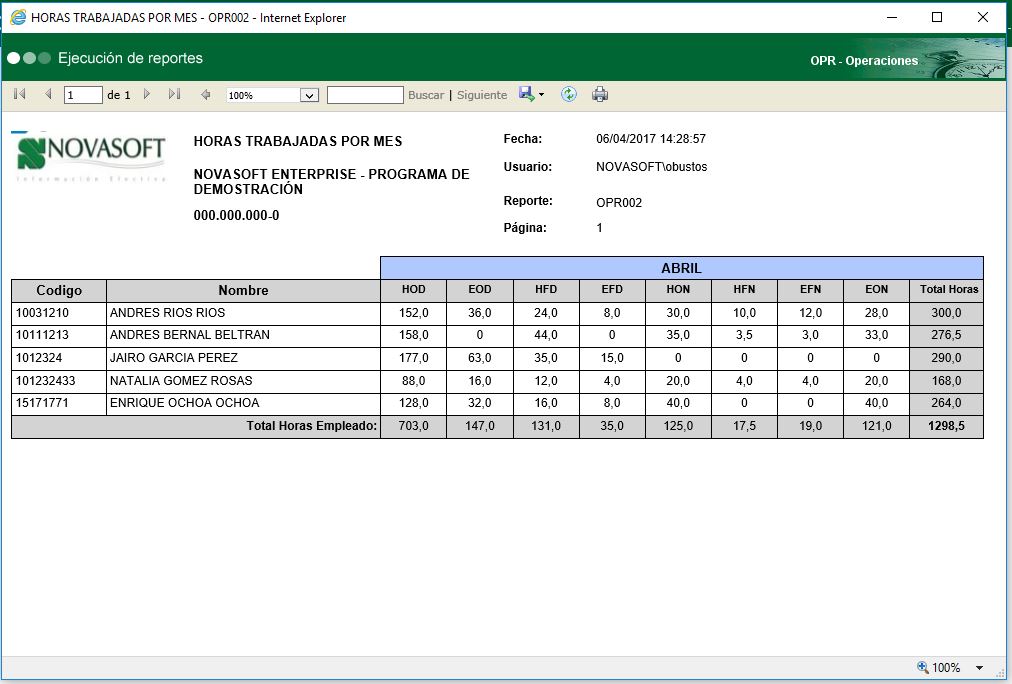Click Jairo Garcia HOD value 177,0
The height and width of the screenshot is (684, 1012).
[x=414, y=357]
